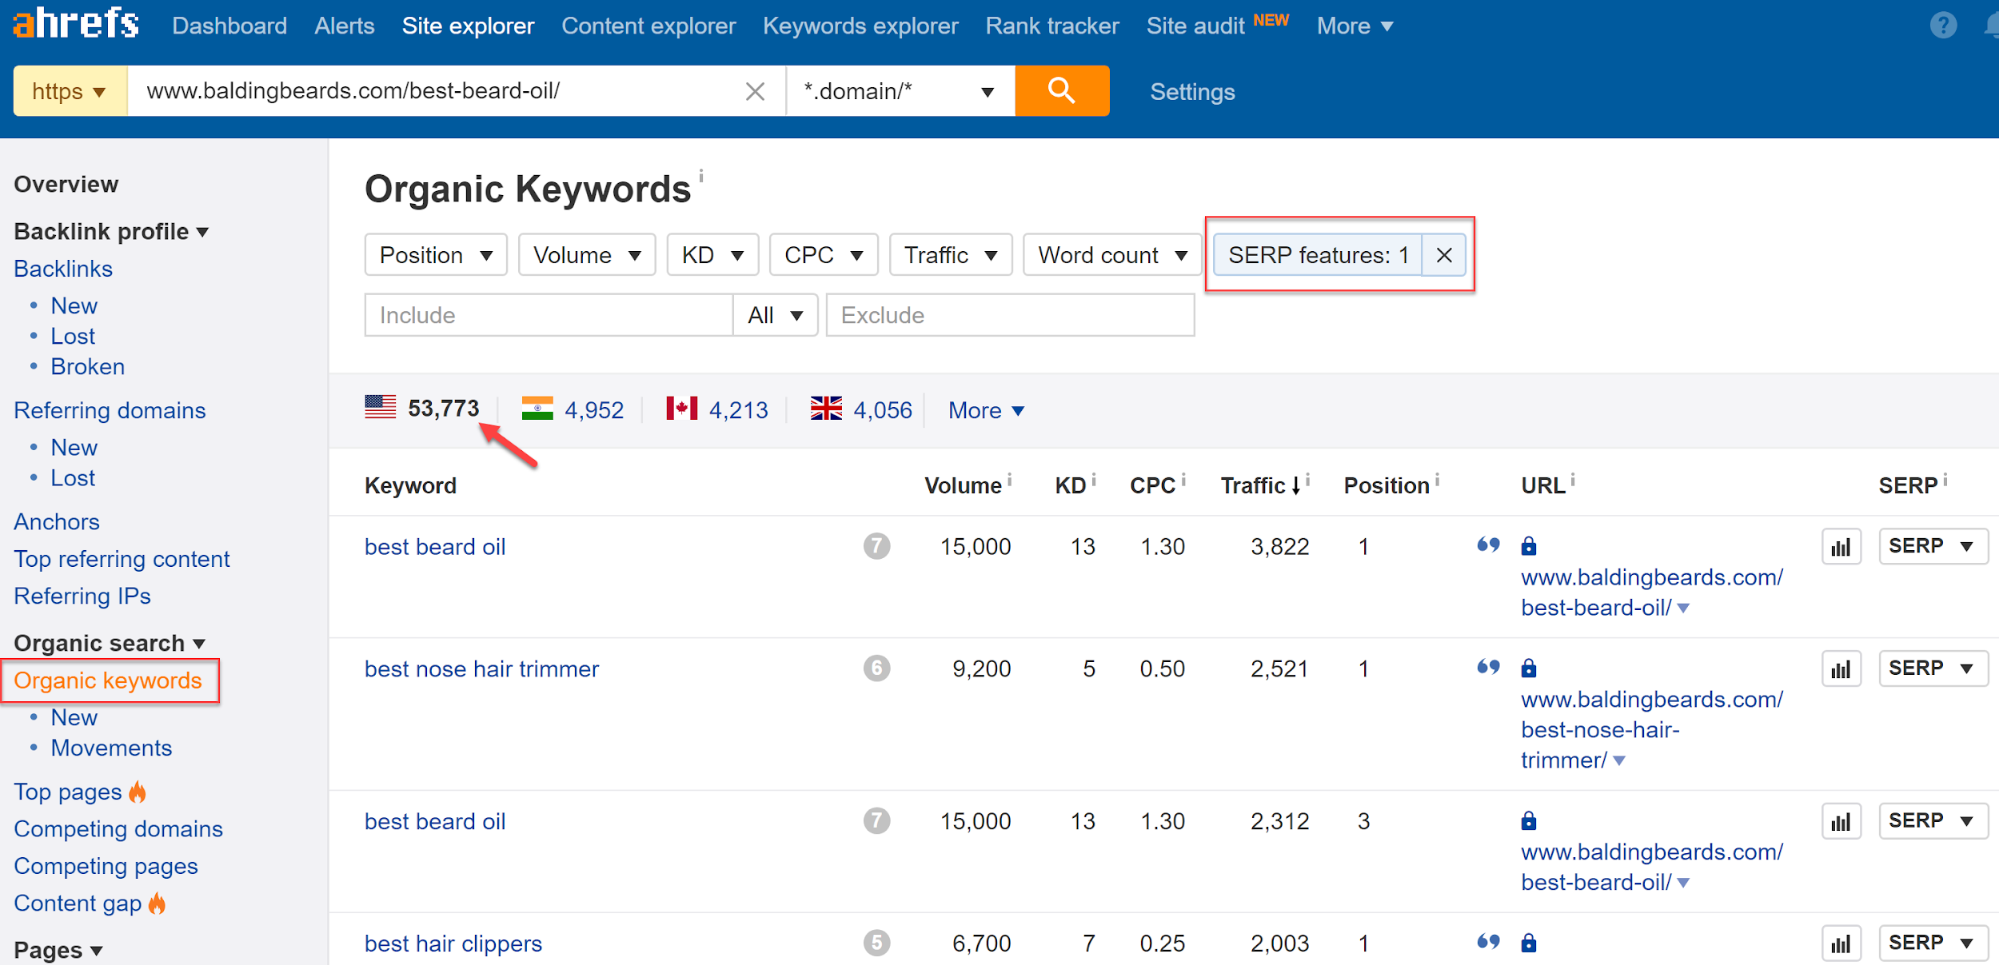Open Content explorer in top navigation
The width and height of the screenshot is (1999, 966).
click(648, 26)
